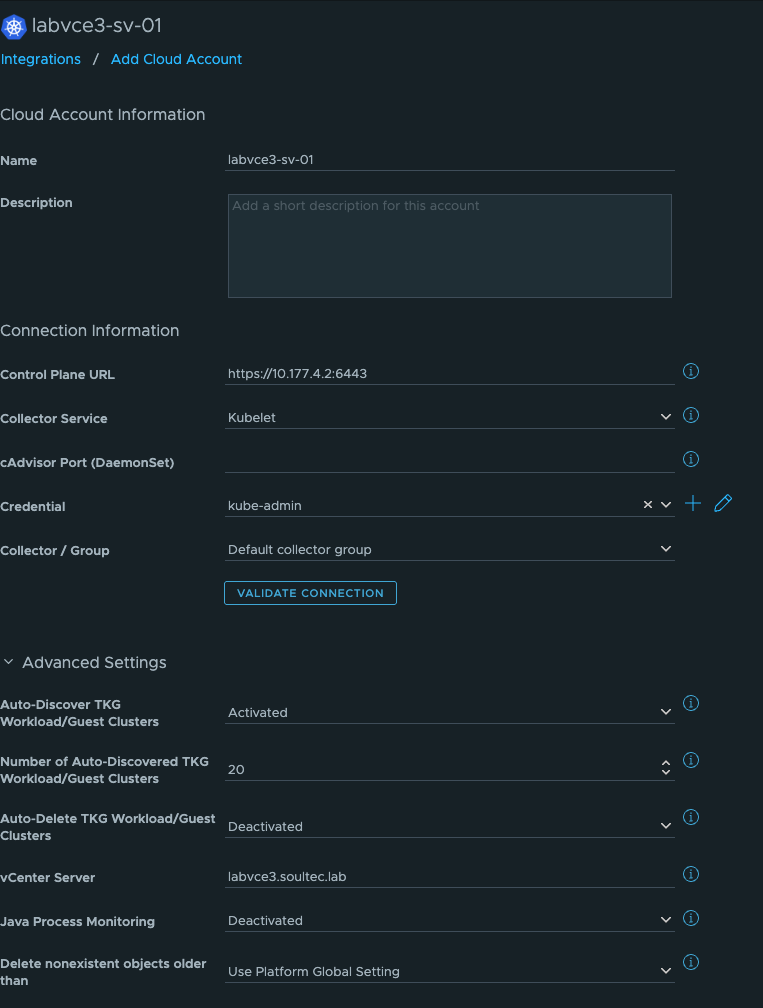Screen dimensions: 763x1008
Task: Show info for cAdvisor Port (DaemonSet)
Action: pyautogui.click(x=691, y=459)
